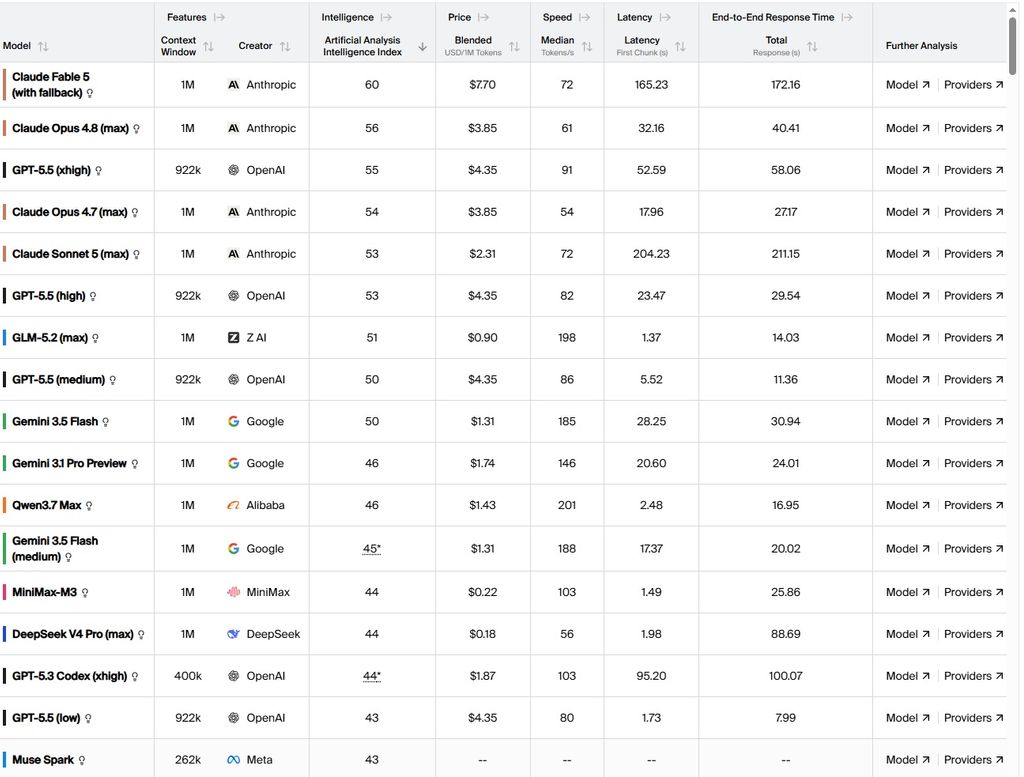Sort by Median tokens per second
The height and width of the screenshot is (777, 1024).
point(587,46)
